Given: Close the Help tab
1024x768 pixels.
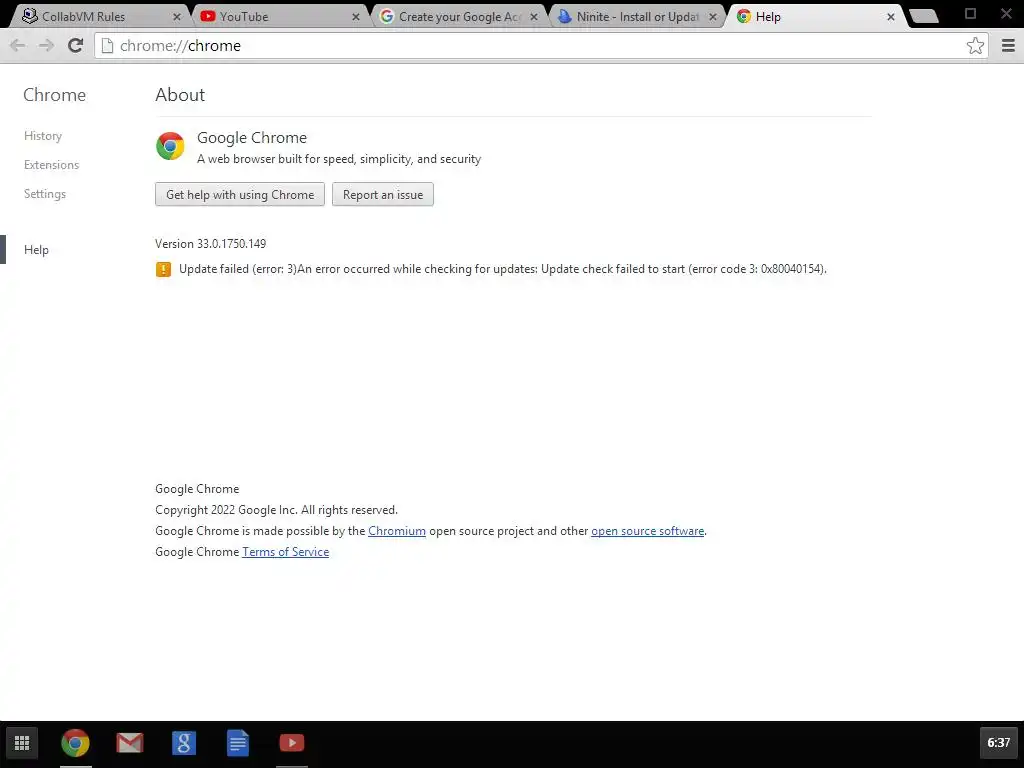Looking at the screenshot, I should pyautogui.click(x=891, y=17).
